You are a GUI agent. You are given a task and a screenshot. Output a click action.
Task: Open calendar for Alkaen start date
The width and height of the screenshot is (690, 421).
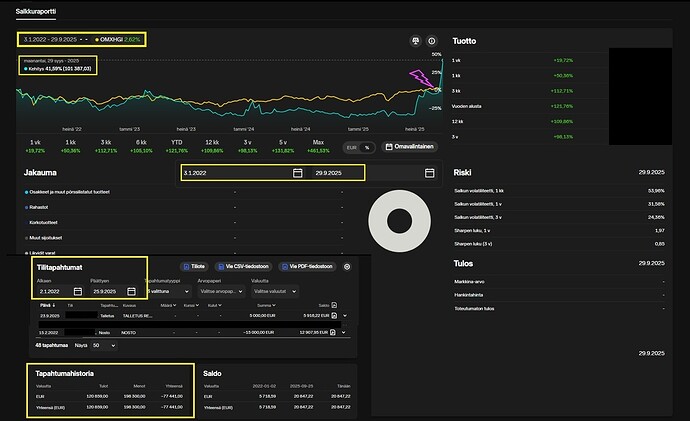tap(78, 291)
